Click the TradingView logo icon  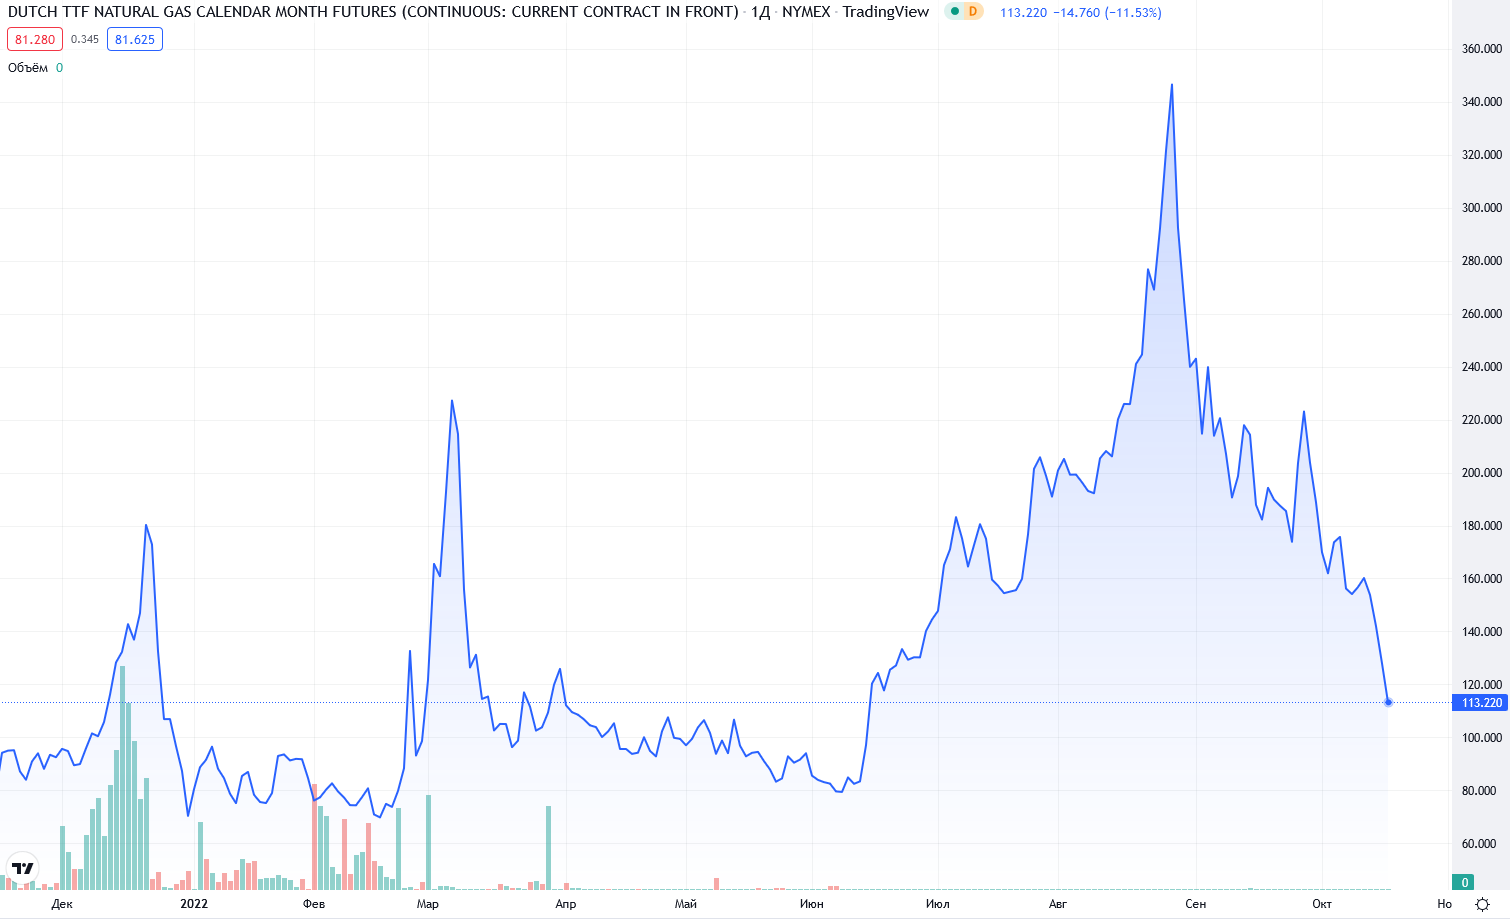pyautogui.click(x=22, y=867)
